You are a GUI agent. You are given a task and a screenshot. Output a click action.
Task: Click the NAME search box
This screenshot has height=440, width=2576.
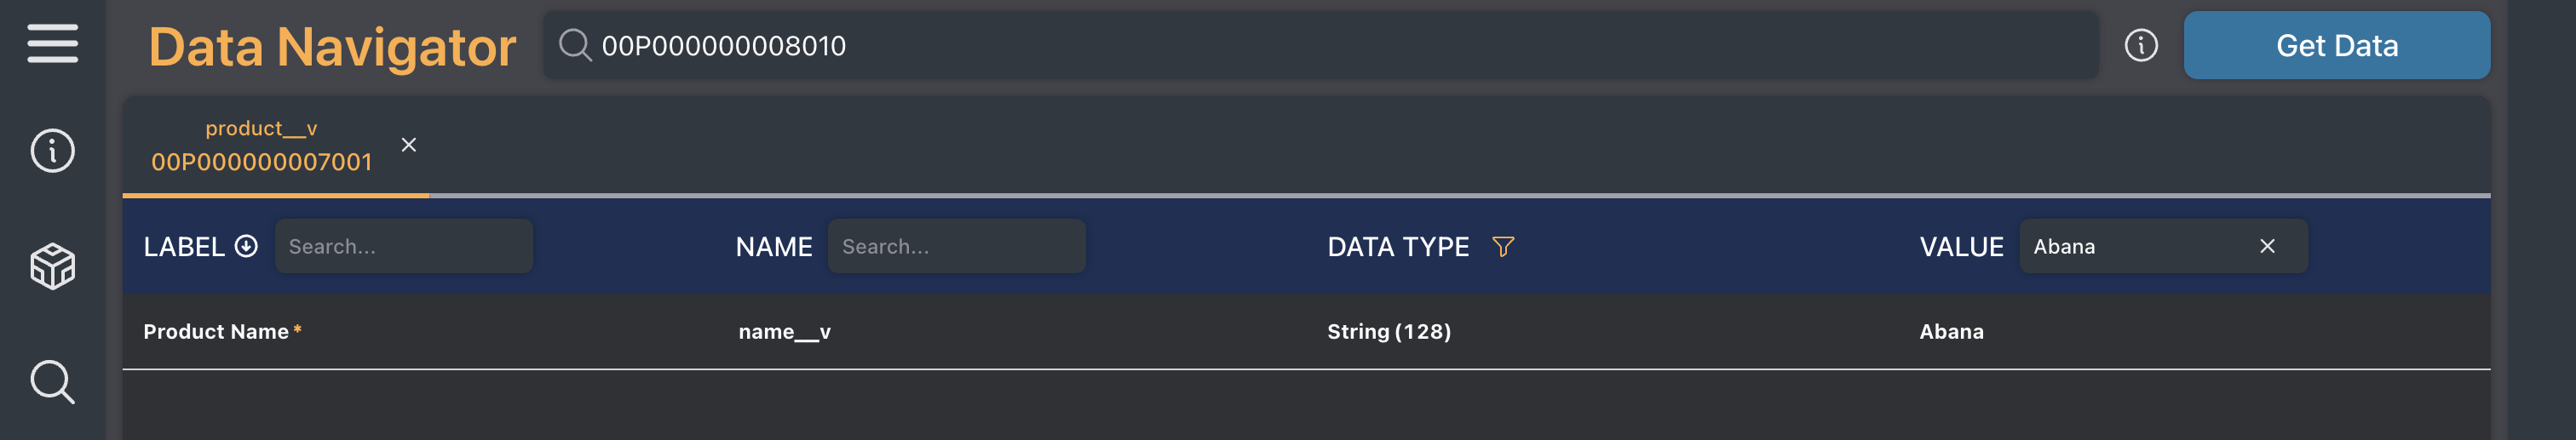point(956,247)
